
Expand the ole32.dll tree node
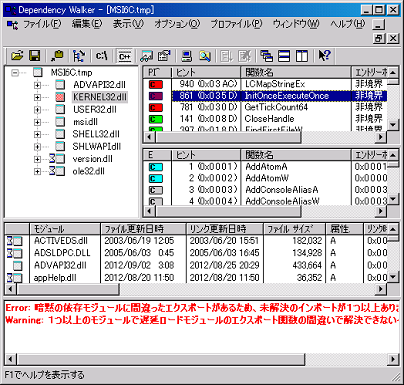point(37,171)
